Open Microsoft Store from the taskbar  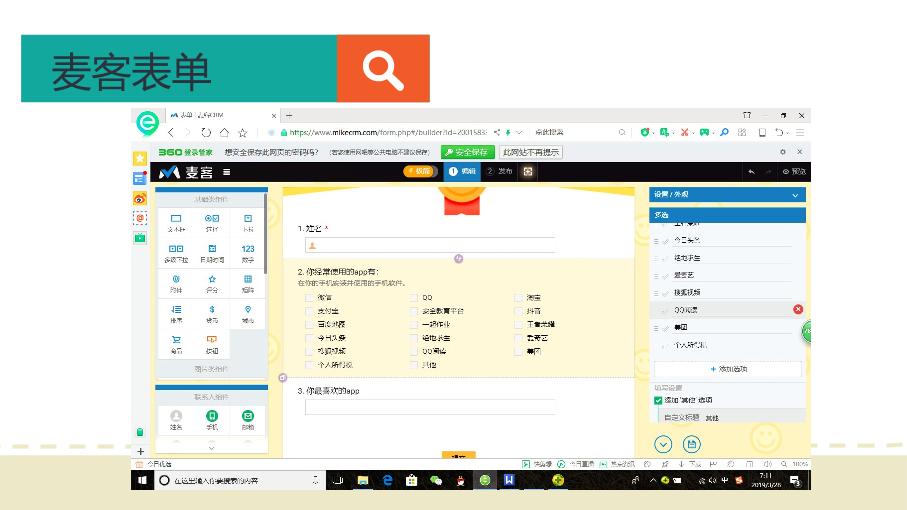click(411, 481)
